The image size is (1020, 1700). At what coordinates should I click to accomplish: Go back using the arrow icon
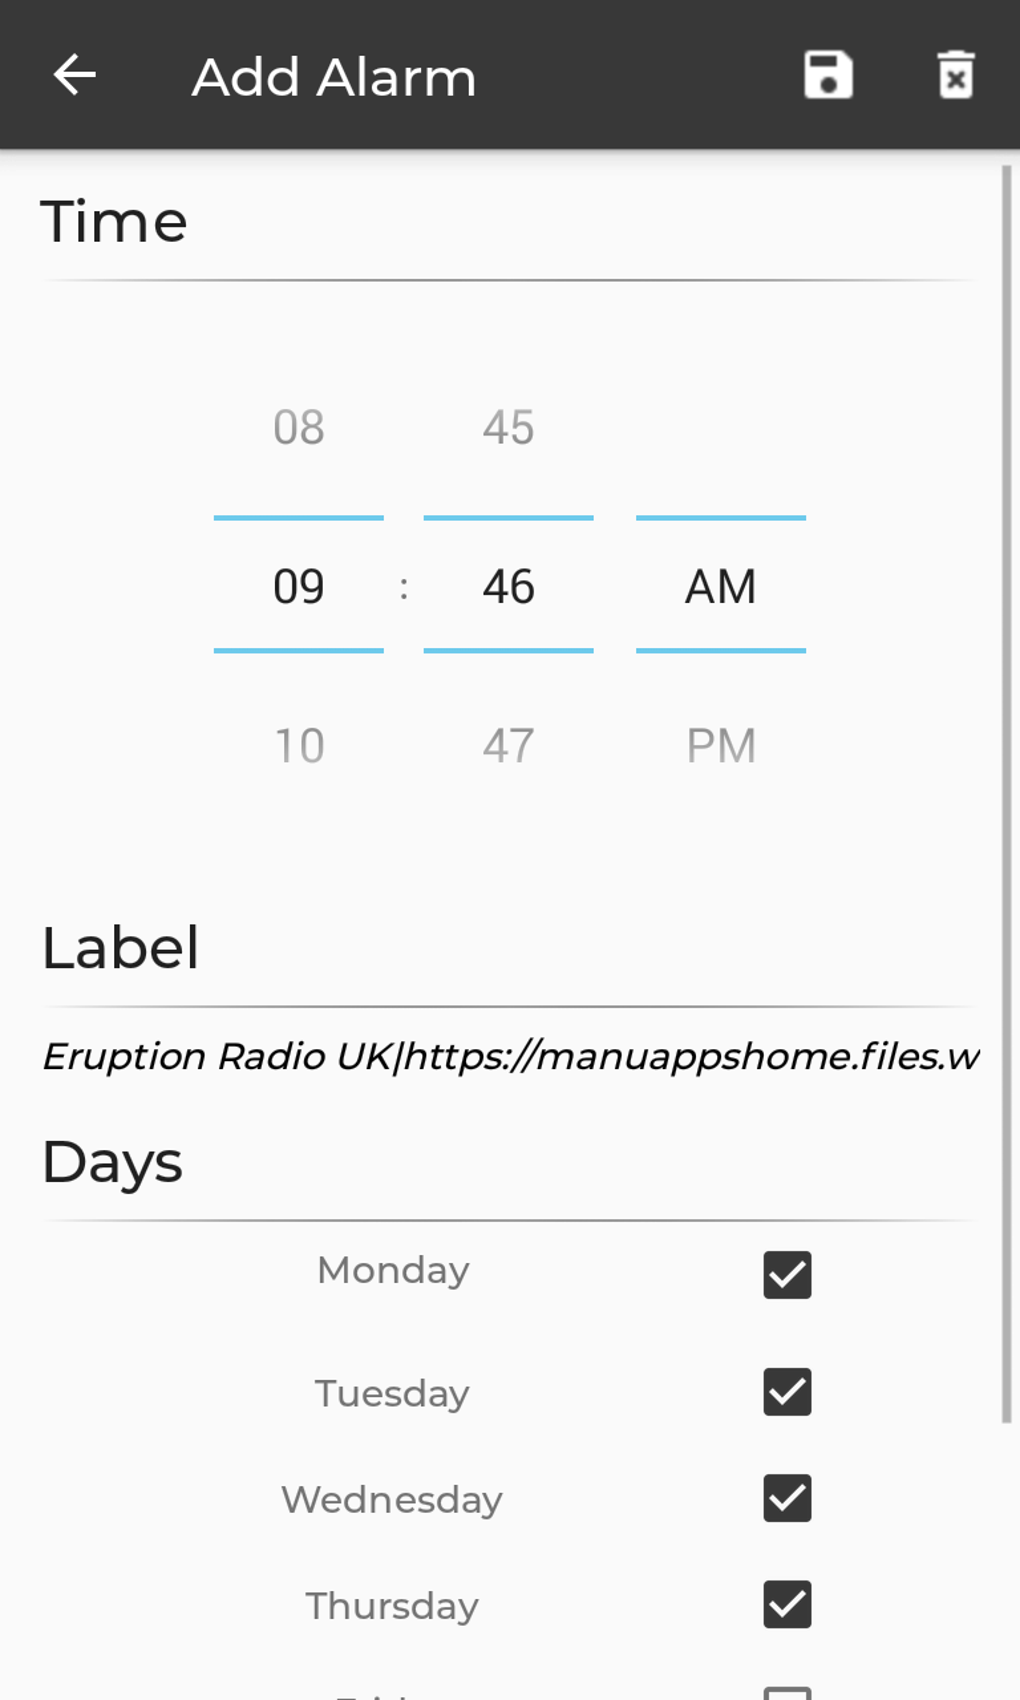click(x=75, y=75)
